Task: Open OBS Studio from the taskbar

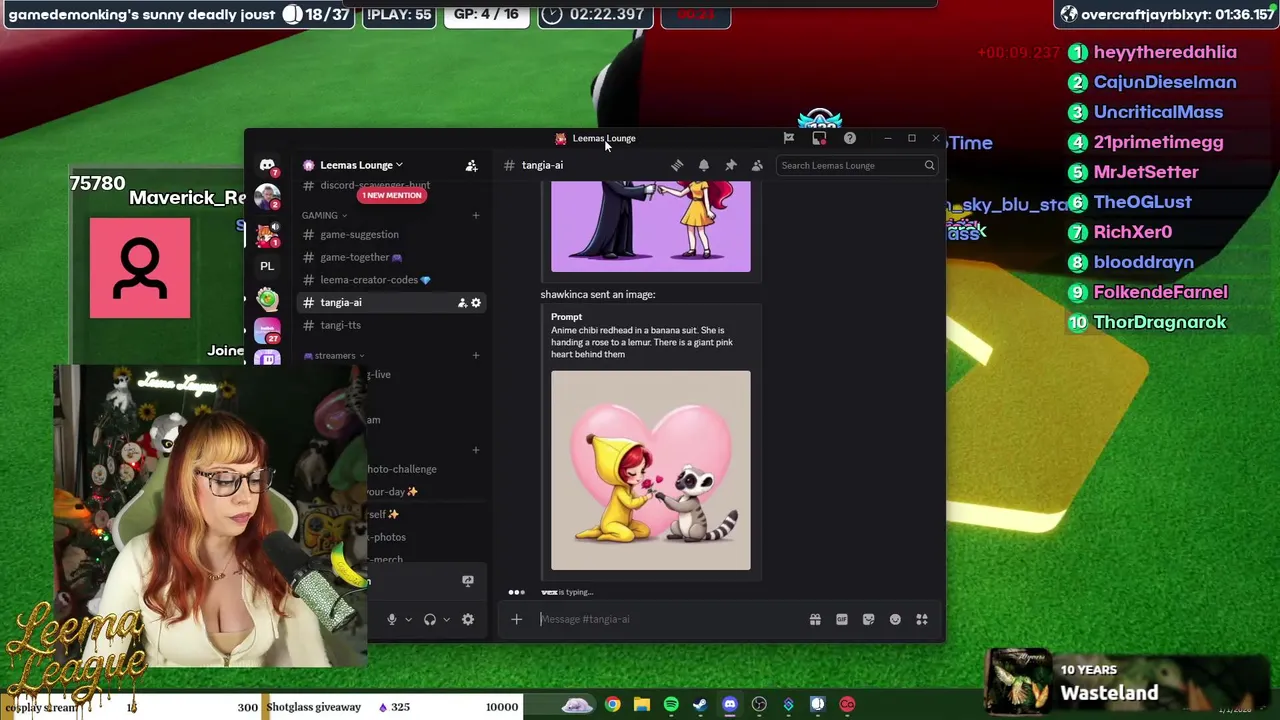Action: point(759,705)
